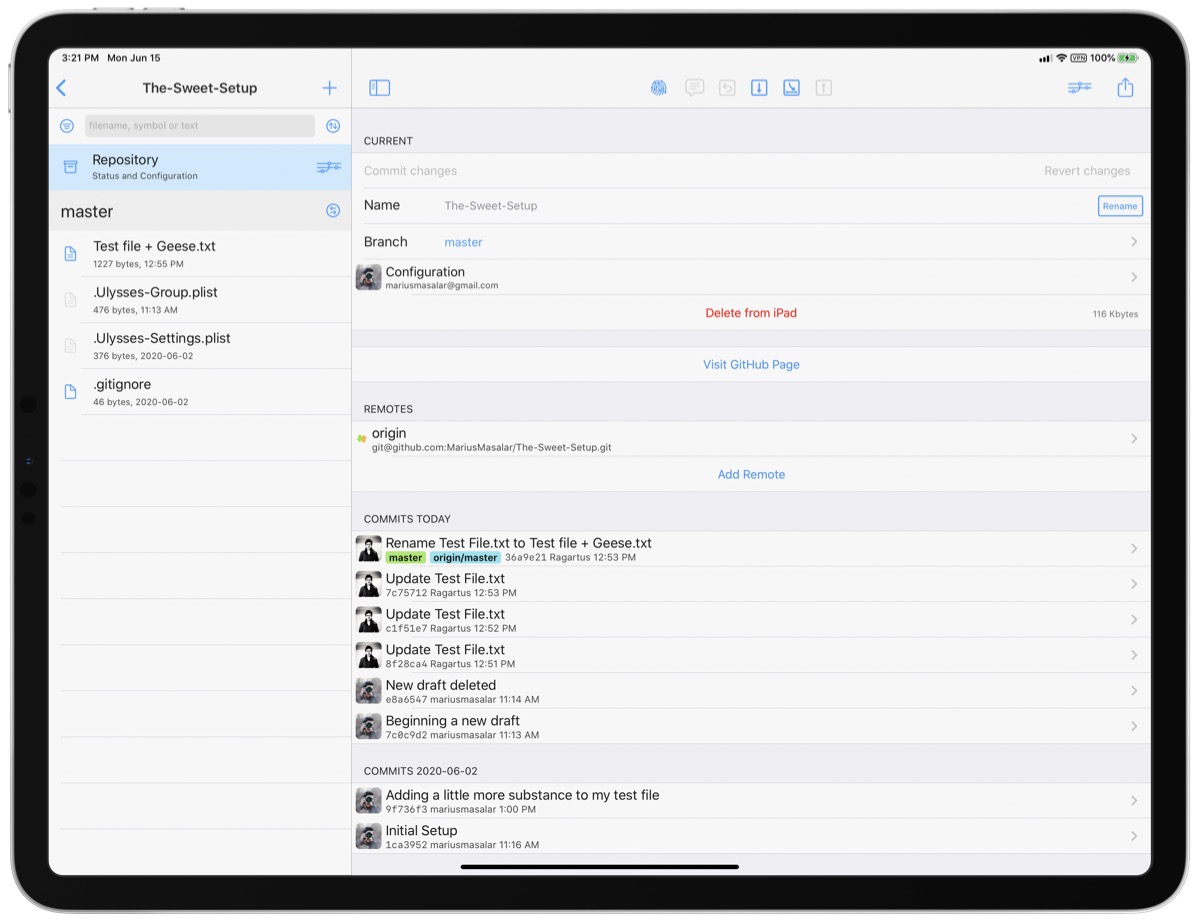The image size is (1200, 924).
Task: Tap the avatar next to Configuration
Action: point(369,278)
